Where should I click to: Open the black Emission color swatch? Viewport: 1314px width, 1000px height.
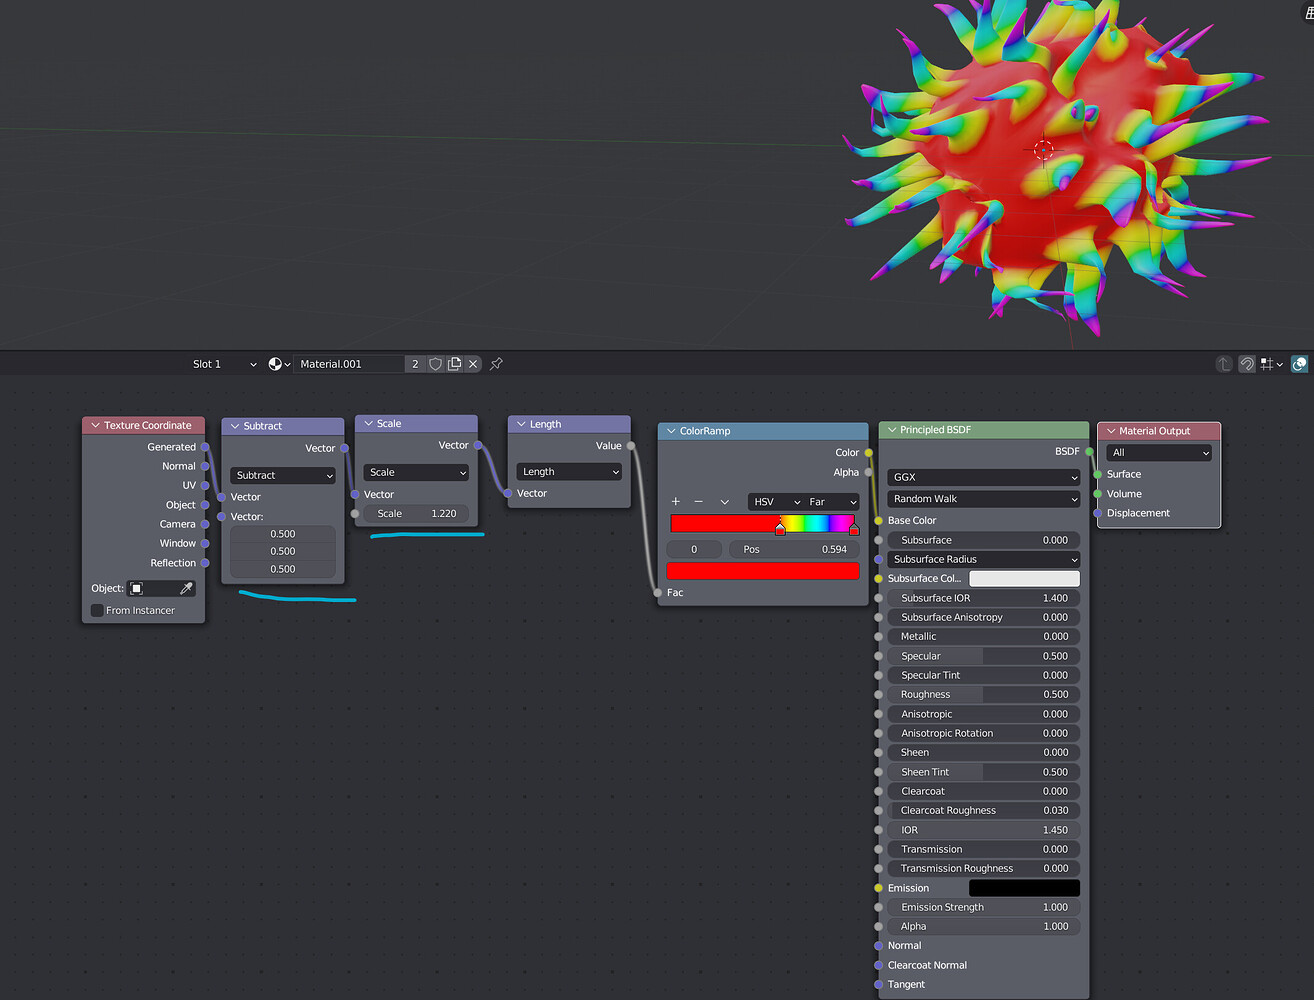tap(1025, 888)
